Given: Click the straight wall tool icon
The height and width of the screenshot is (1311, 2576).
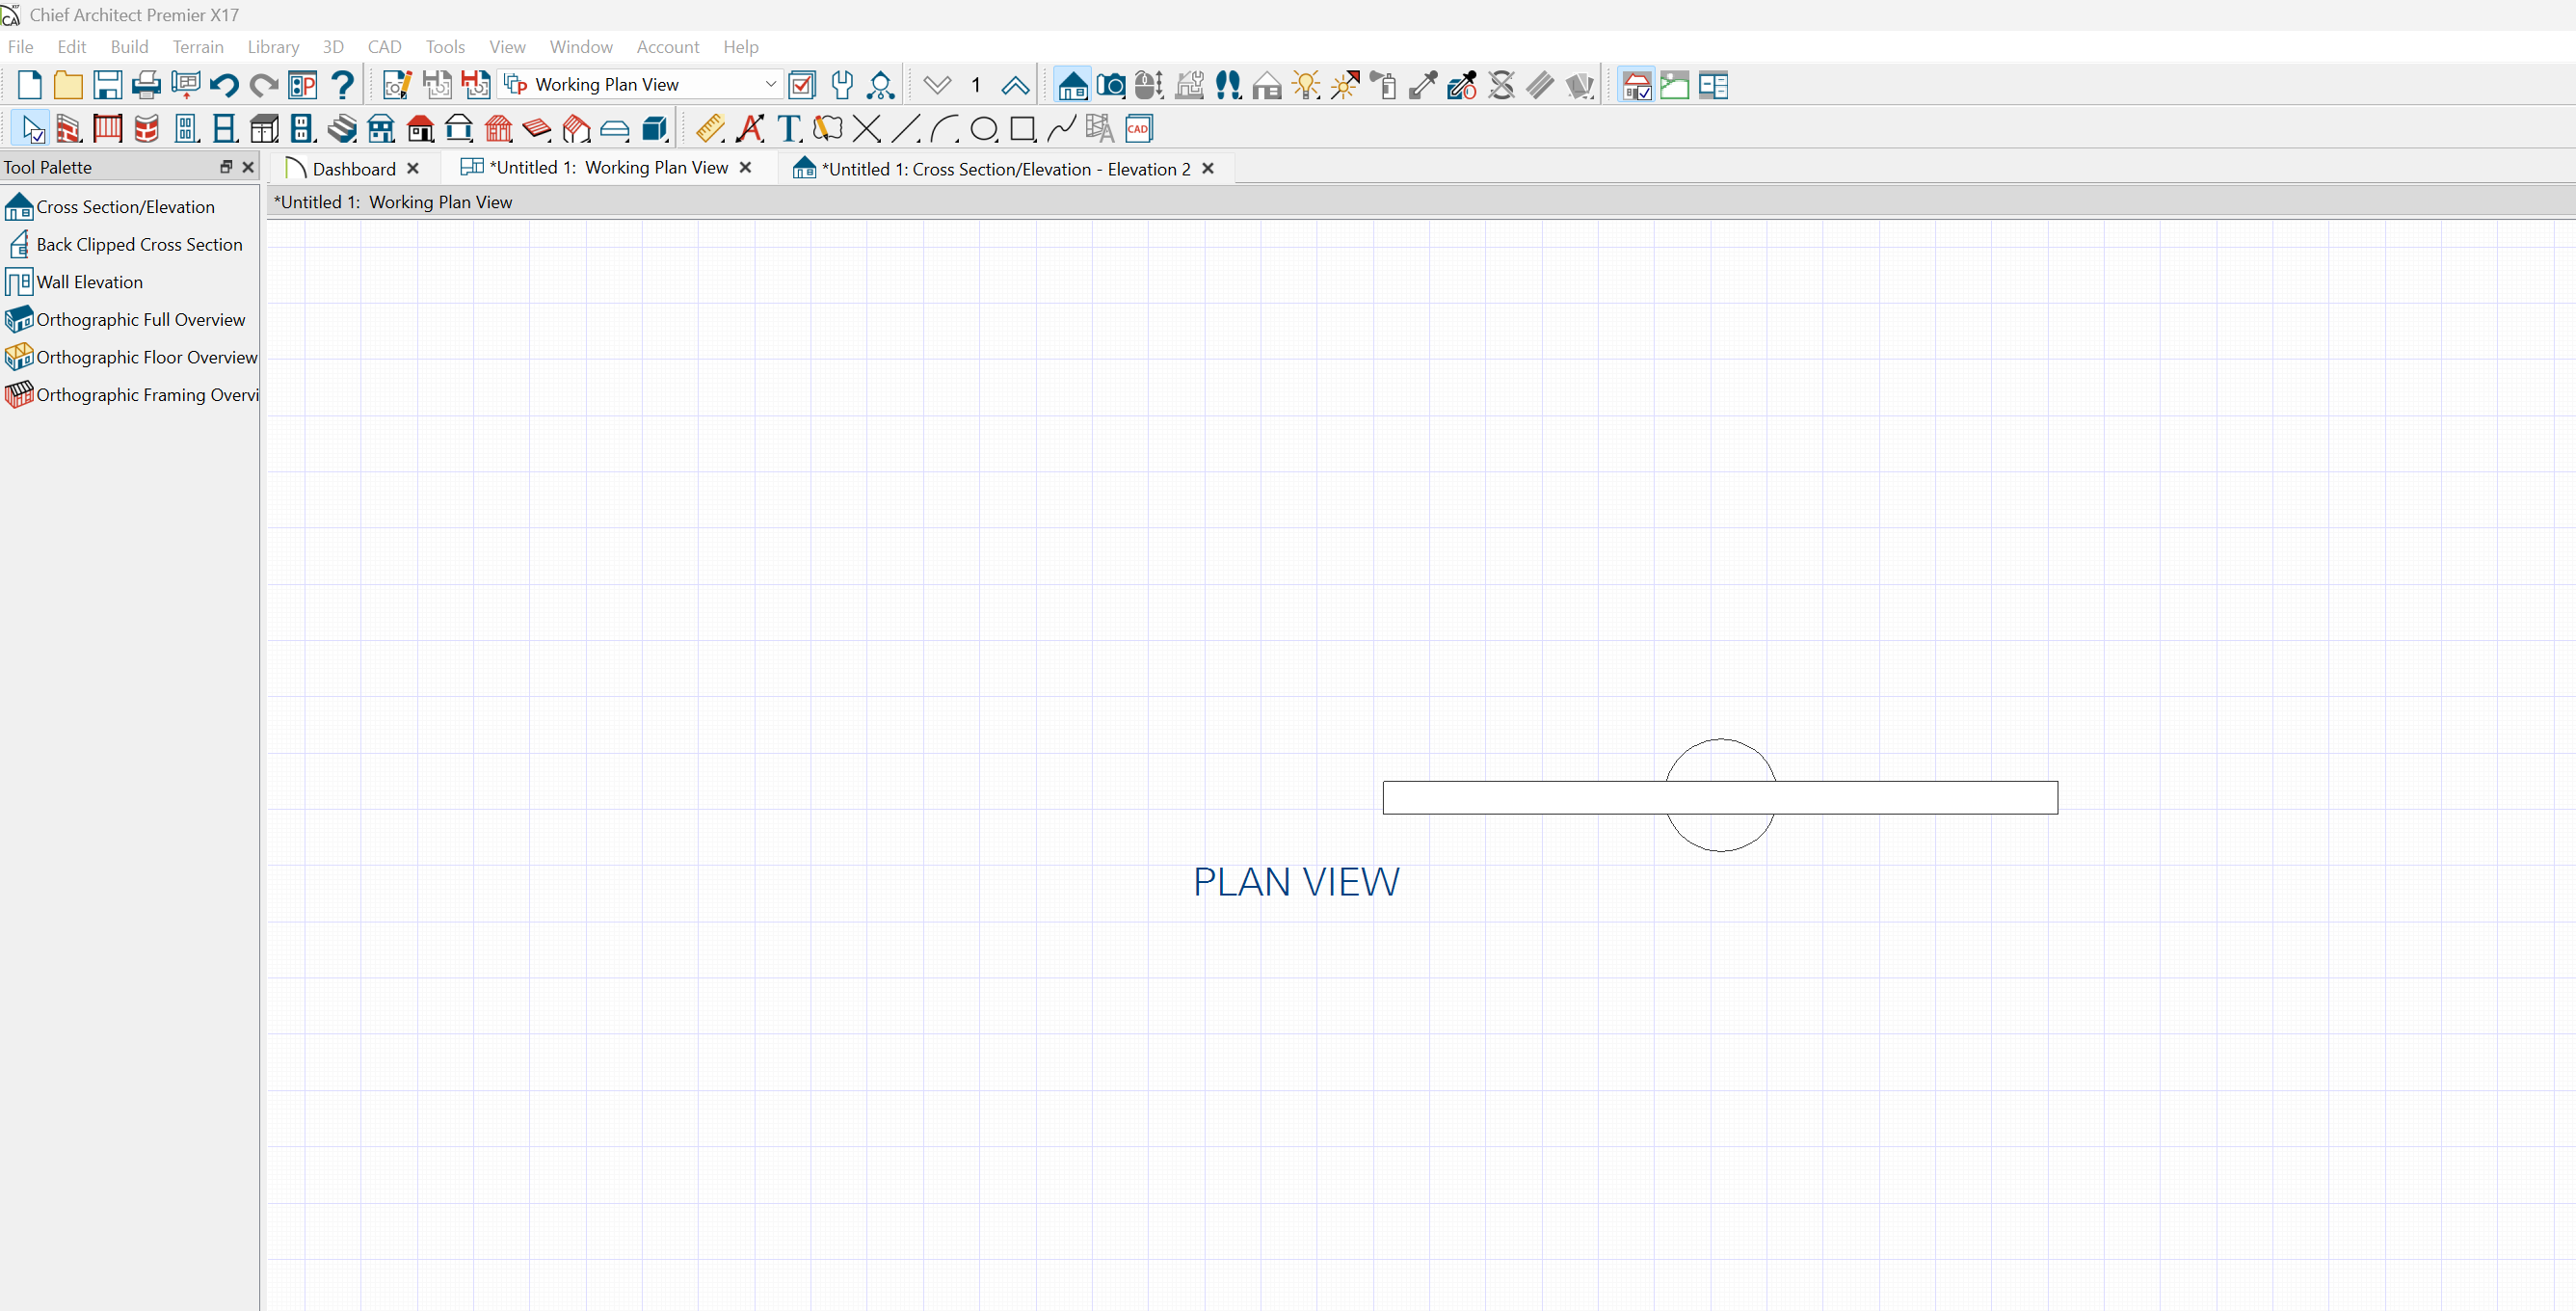Looking at the screenshot, I should [x=67, y=129].
